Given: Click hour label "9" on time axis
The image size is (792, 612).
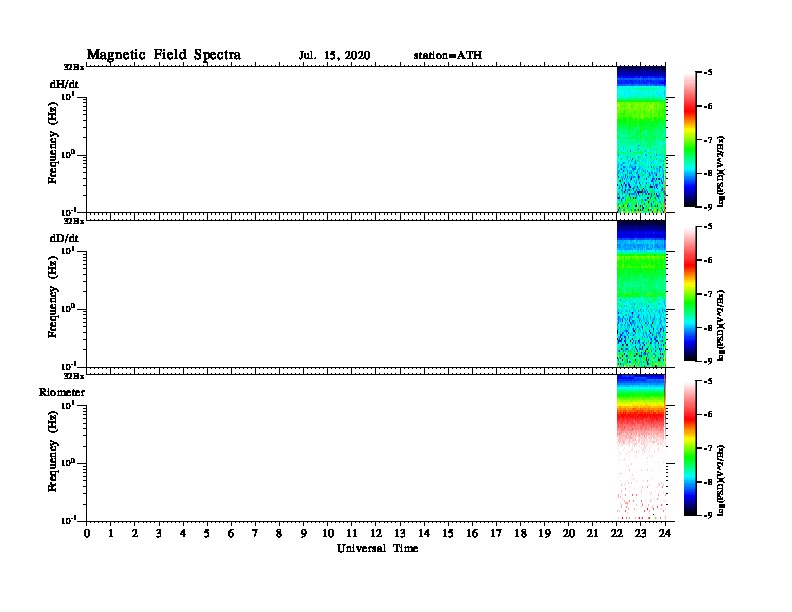Looking at the screenshot, I should coord(304,533).
